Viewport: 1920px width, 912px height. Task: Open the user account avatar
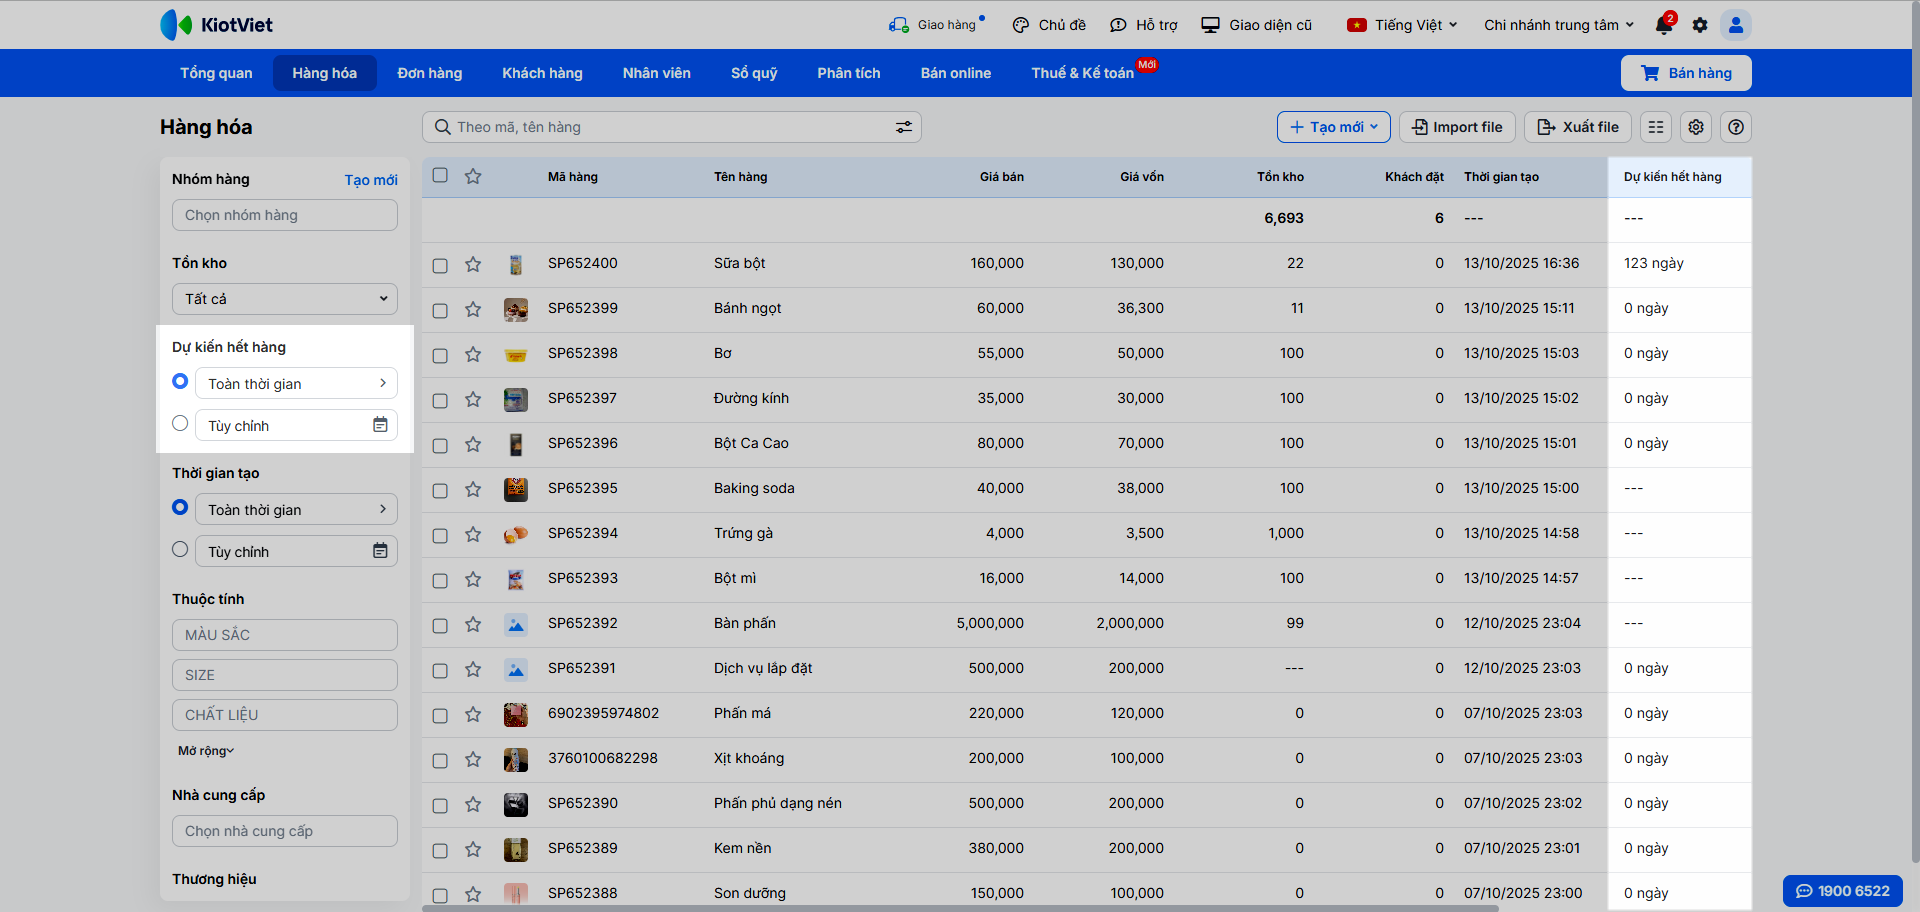point(1736,25)
